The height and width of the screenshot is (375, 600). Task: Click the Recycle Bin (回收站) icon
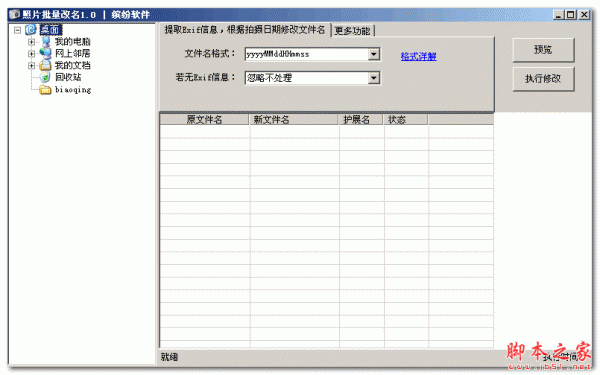tap(45, 77)
